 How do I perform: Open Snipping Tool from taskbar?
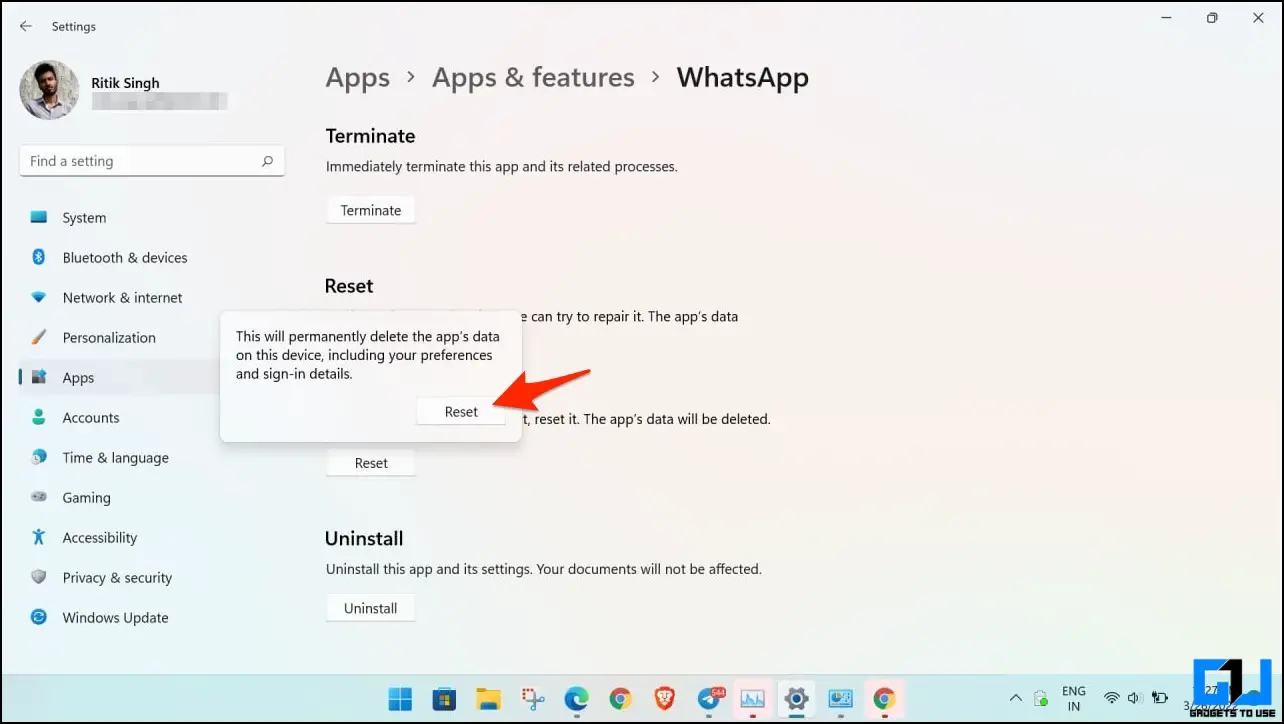point(532,698)
